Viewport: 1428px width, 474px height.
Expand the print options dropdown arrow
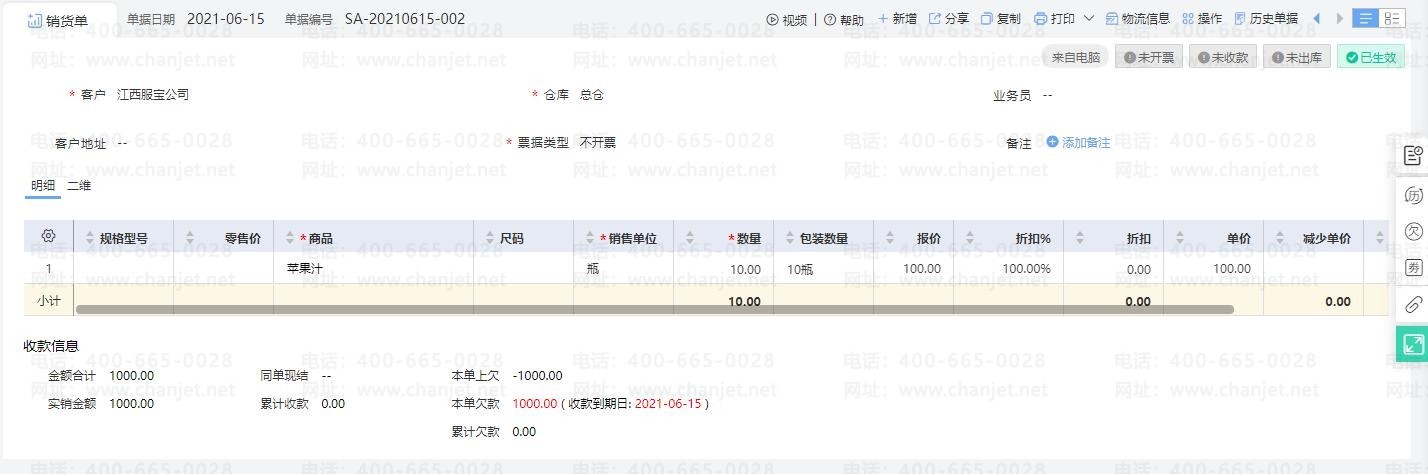point(1089,19)
